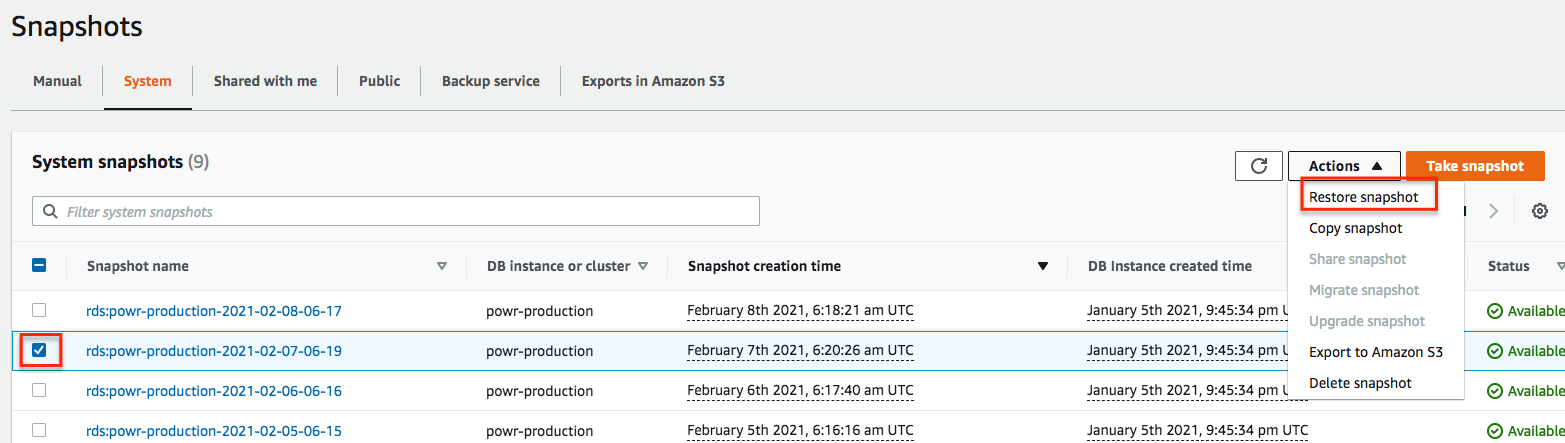This screenshot has width=1565, height=443.
Task: Click the Snapshot name filter triangle
Action: [442, 266]
